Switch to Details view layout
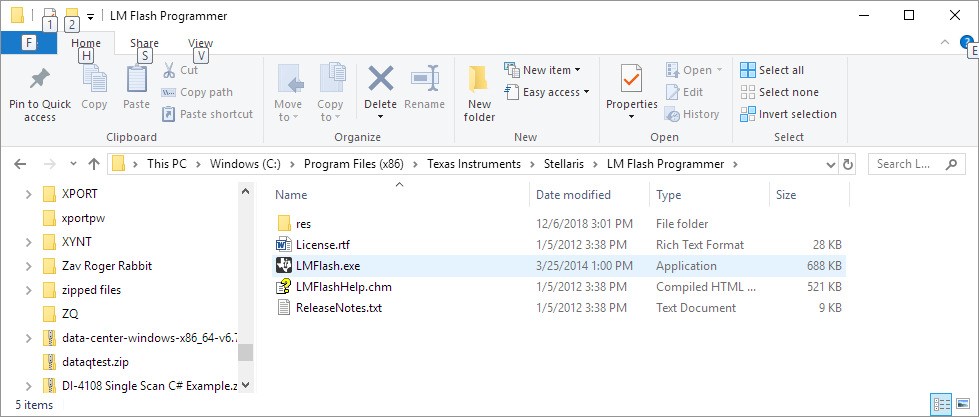This screenshot has width=979, height=417. (x=941, y=404)
